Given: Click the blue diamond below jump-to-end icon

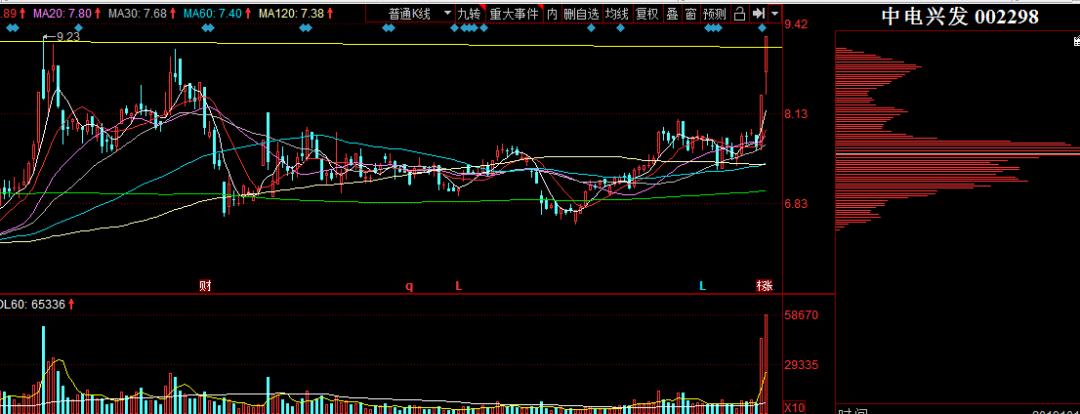Looking at the screenshot, I should [x=762, y=28].
